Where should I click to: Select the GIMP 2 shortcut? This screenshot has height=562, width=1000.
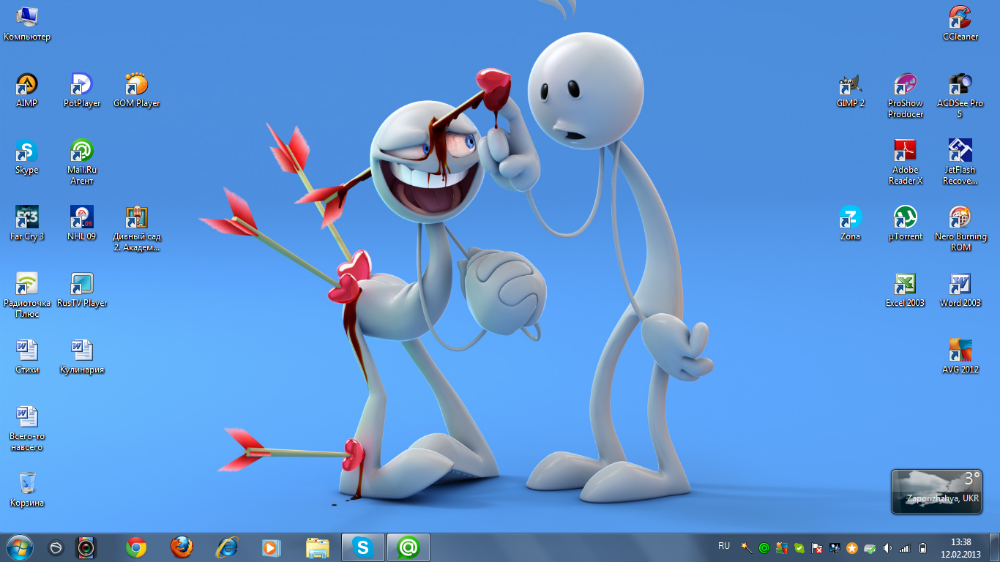(x=851, y=90)
